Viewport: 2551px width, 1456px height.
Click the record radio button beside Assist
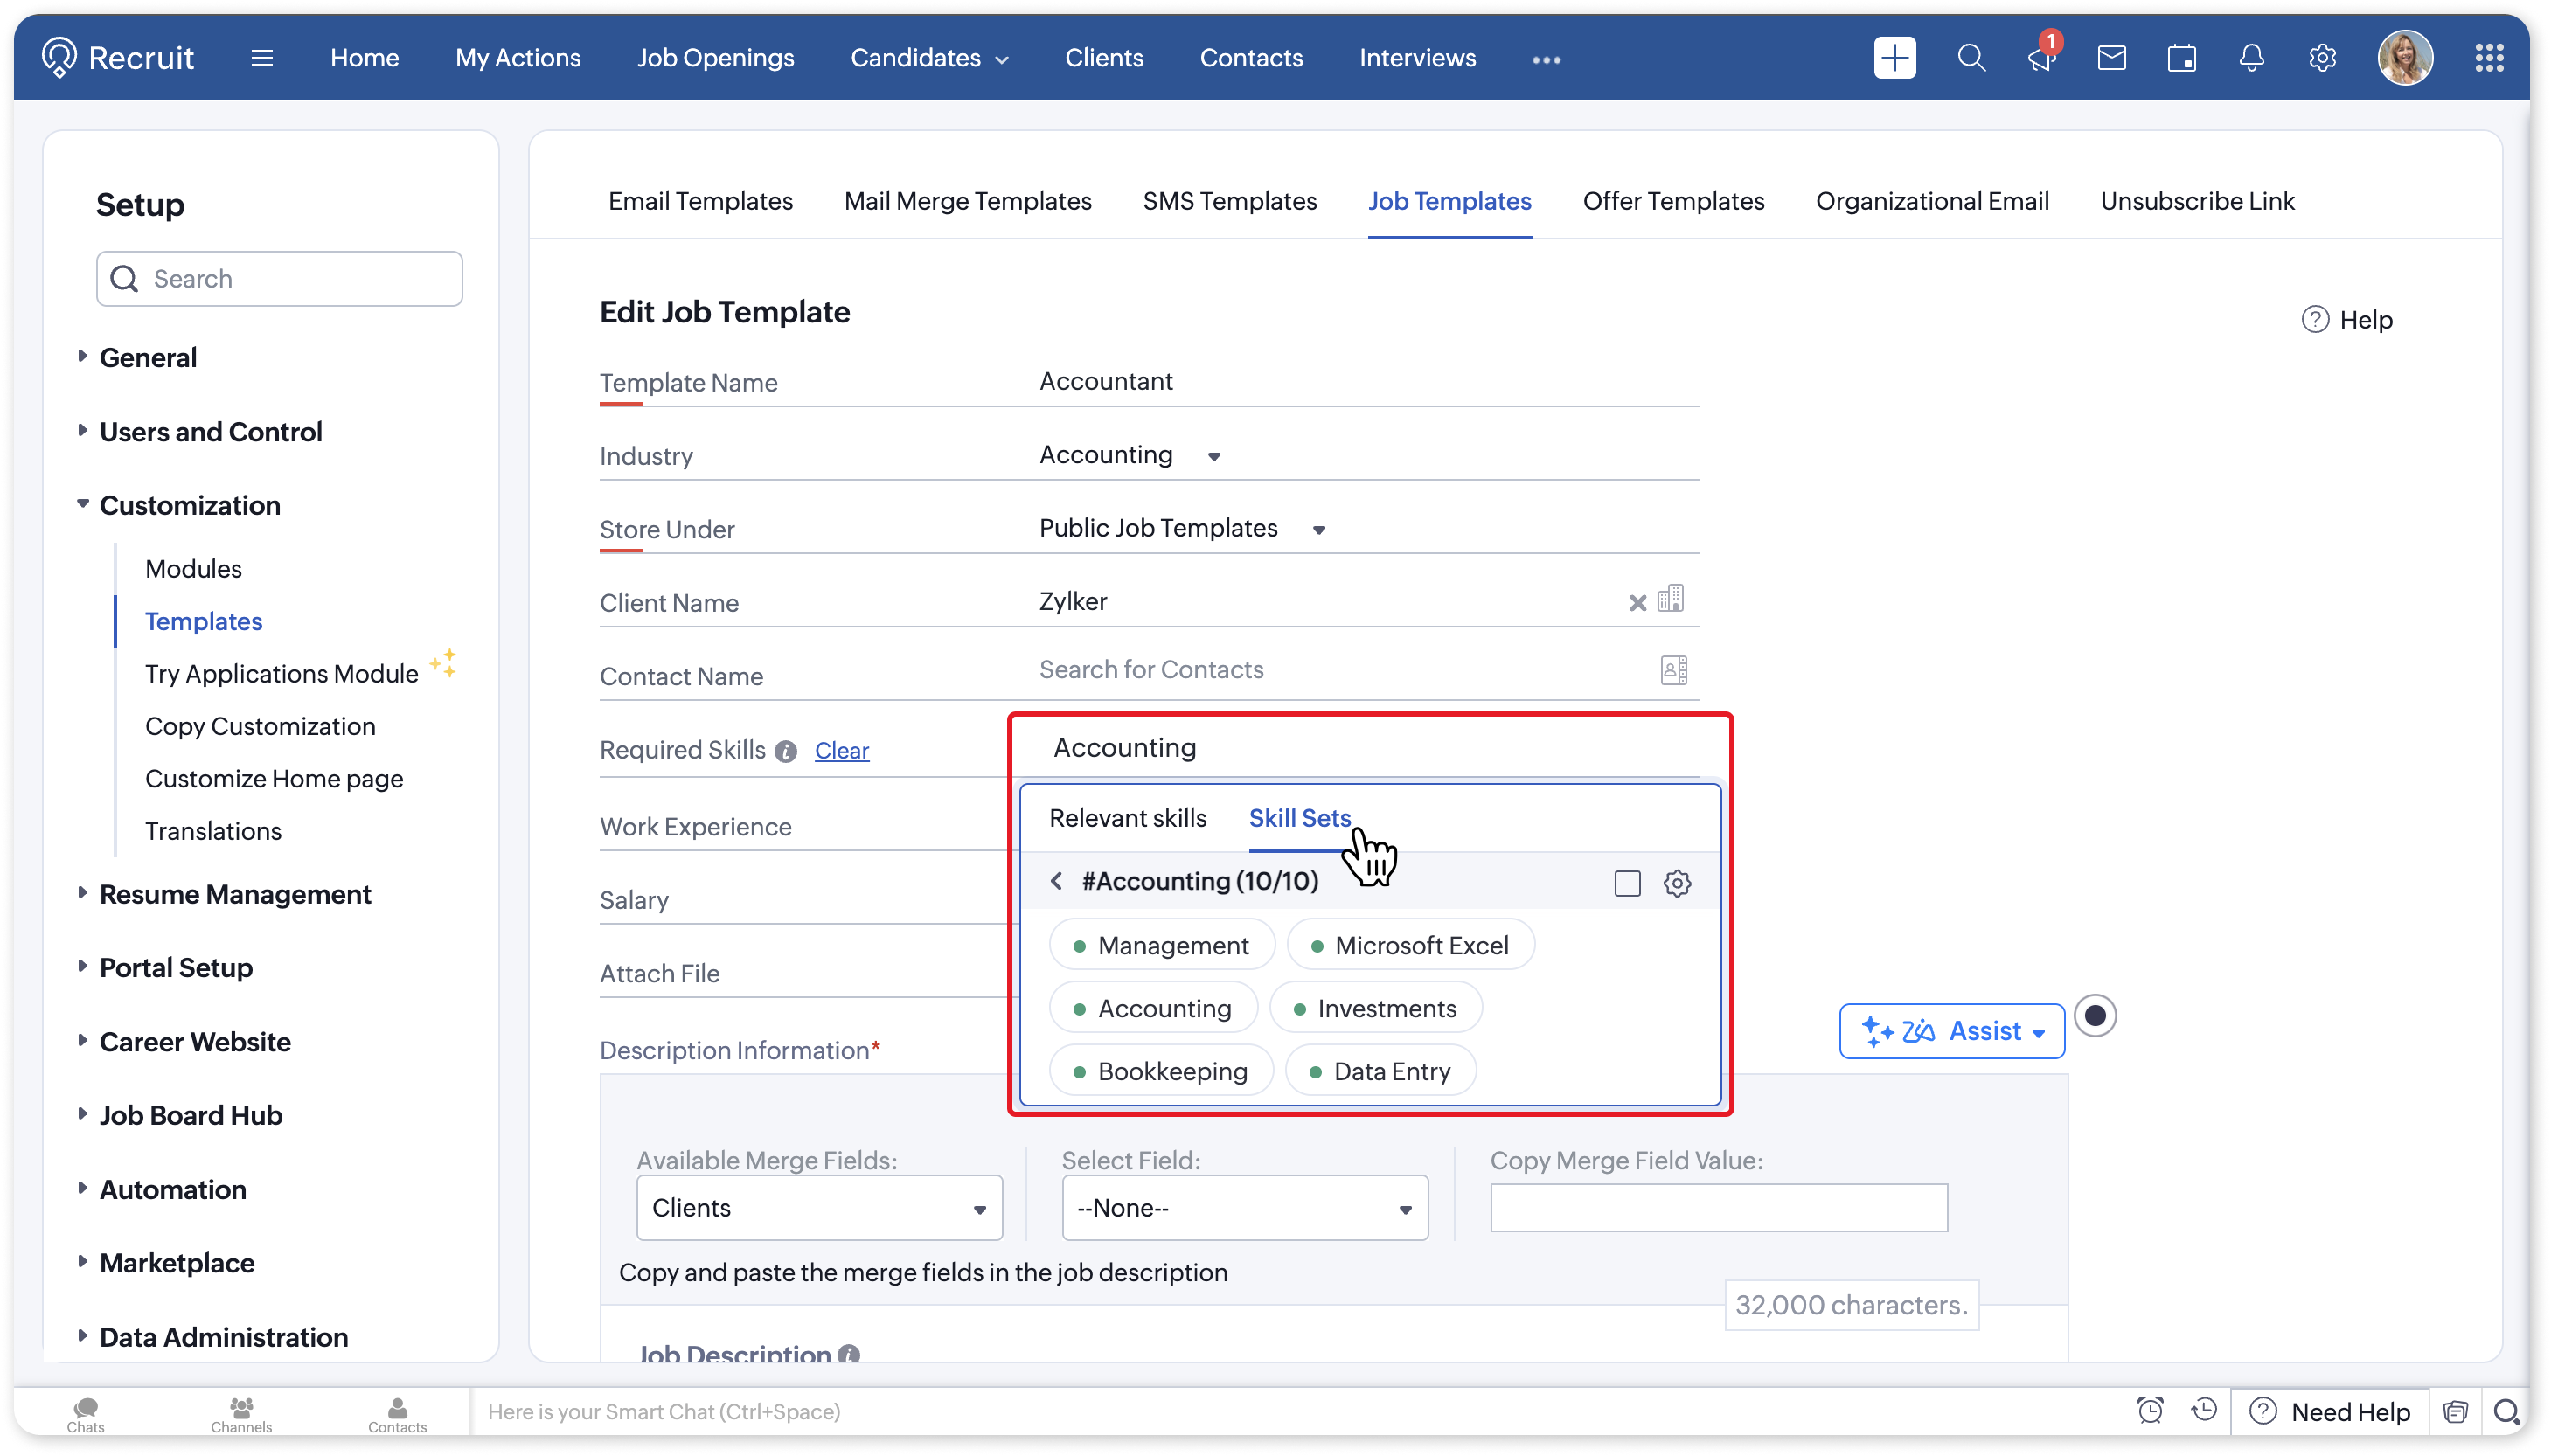click(x=2095, y=1016)
